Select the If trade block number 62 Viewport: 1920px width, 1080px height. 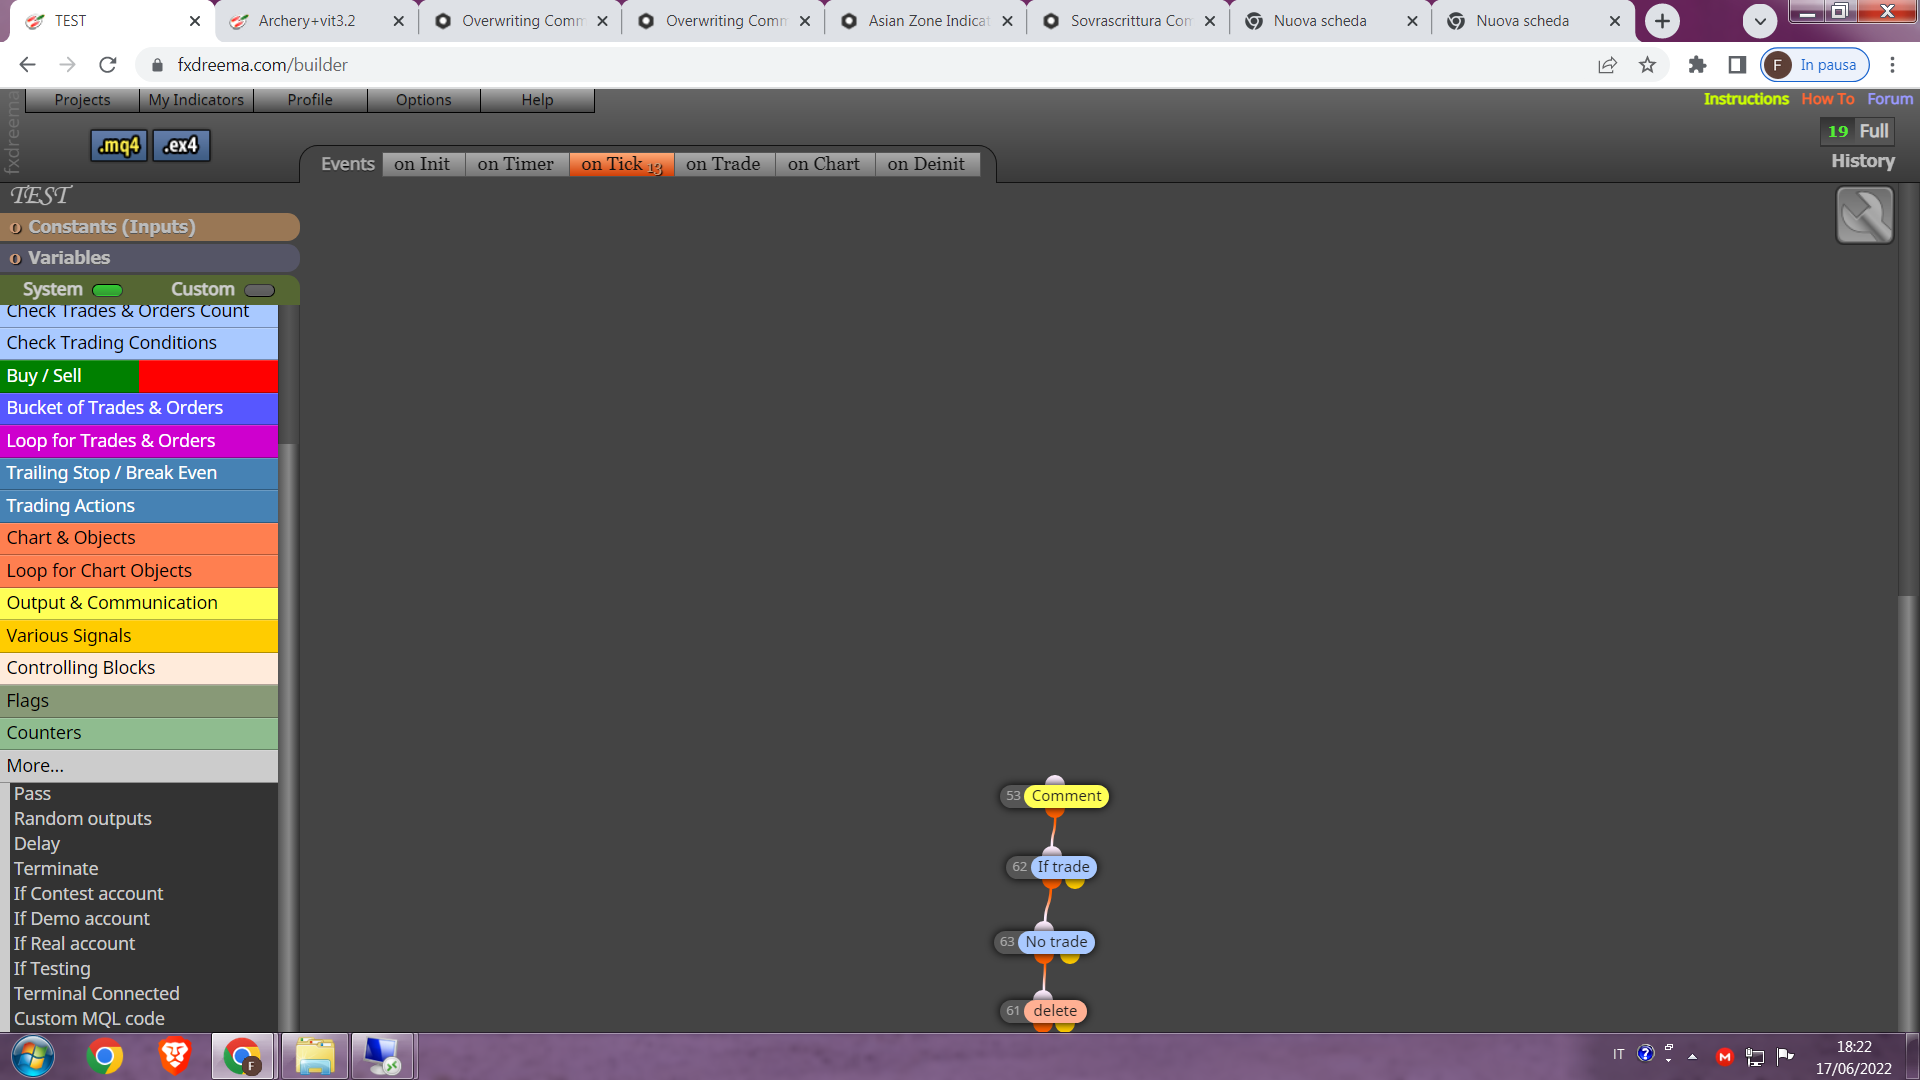coord(1063,867)
